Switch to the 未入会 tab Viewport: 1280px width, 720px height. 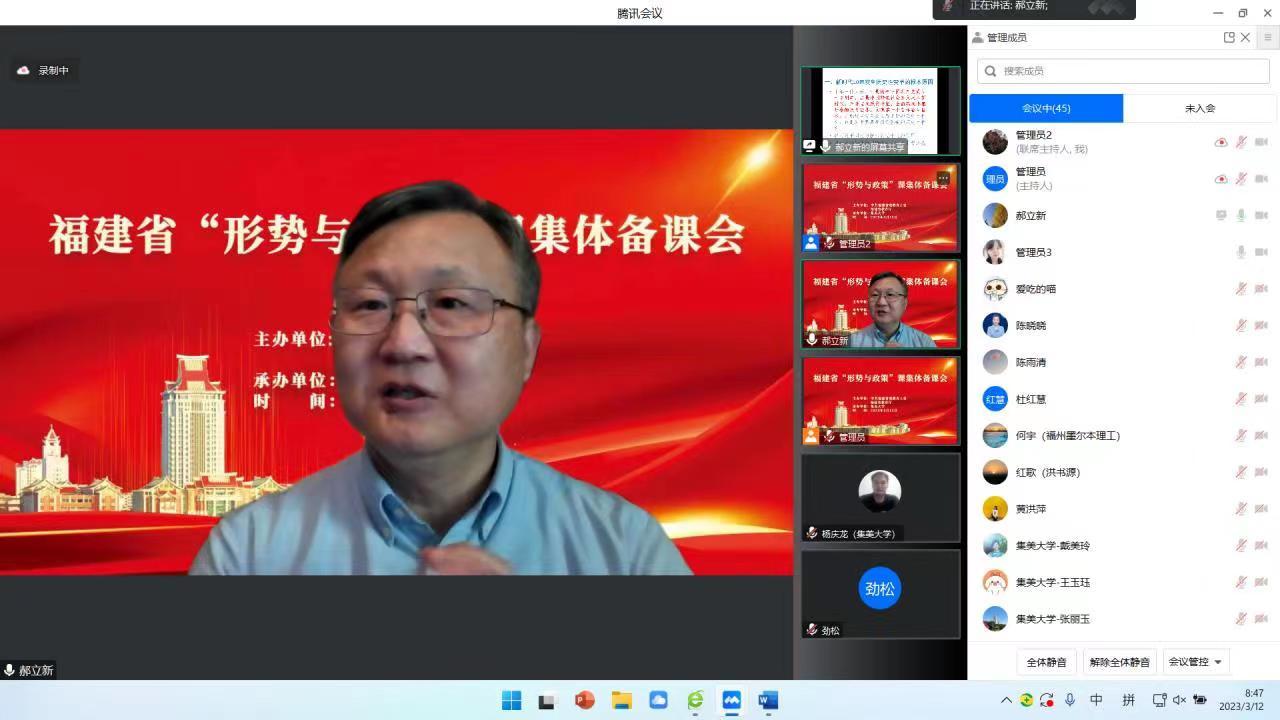(1200, 108)
